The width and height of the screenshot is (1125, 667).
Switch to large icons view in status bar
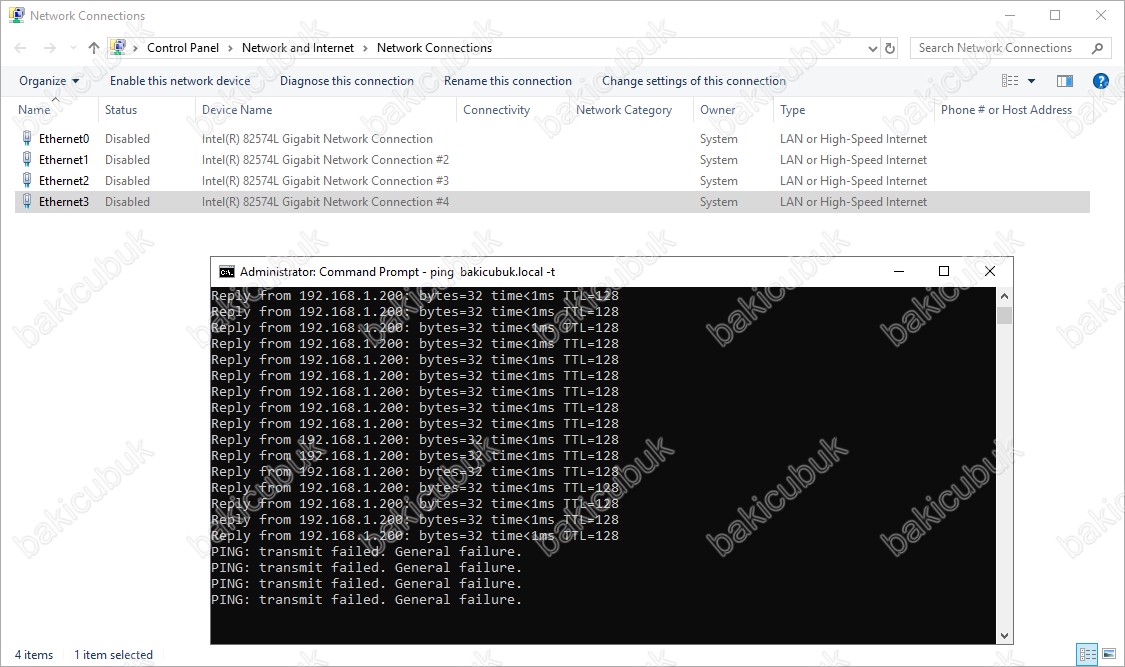click(x=1109, y=654)
